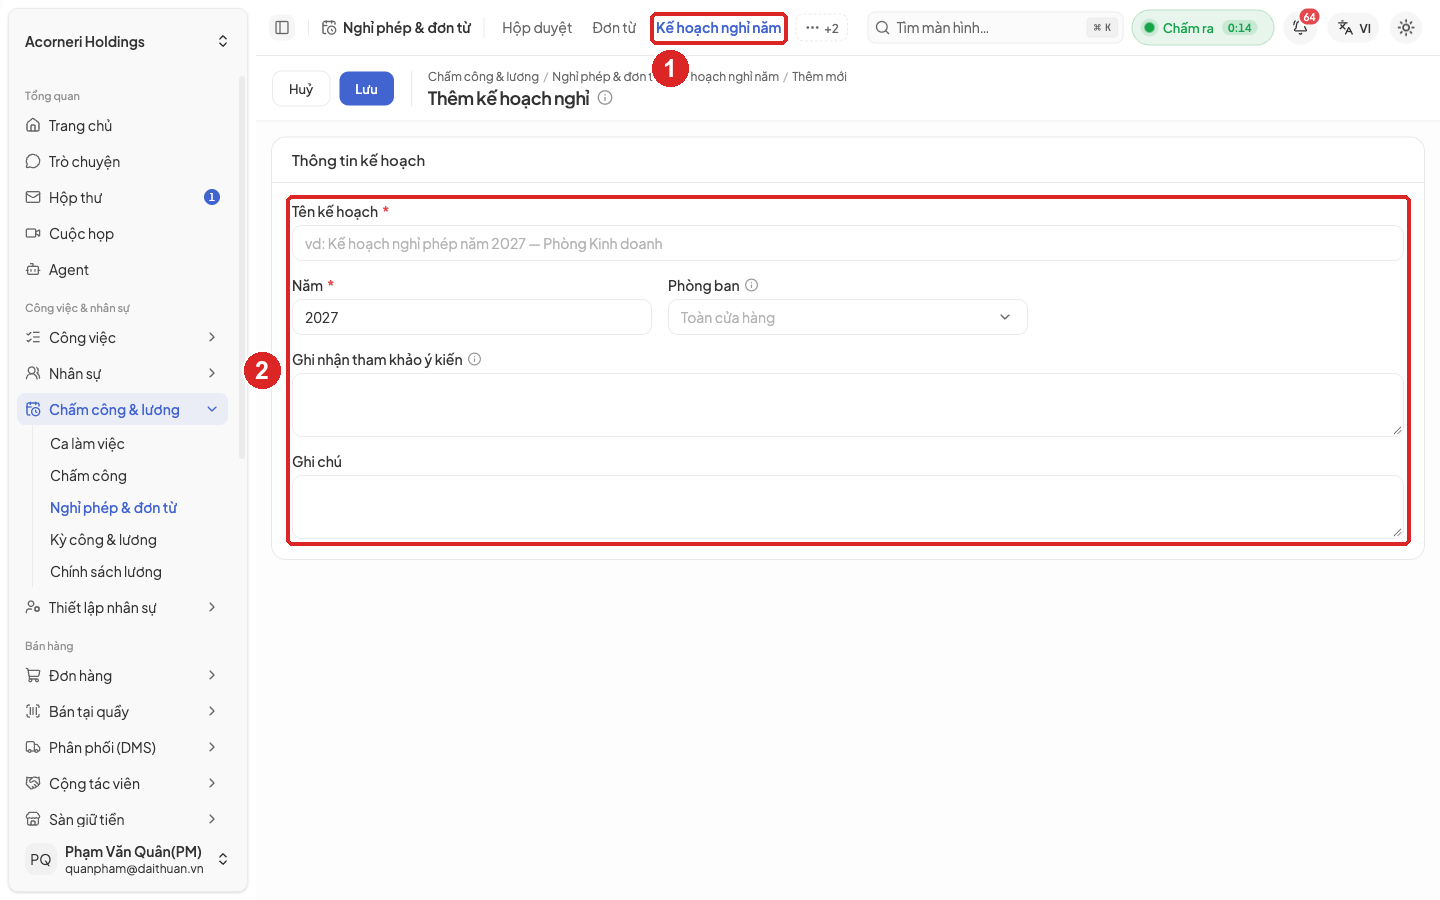
Task: Open Chấm công & lương breadcrumb link
Action: (x=483, y=76)
